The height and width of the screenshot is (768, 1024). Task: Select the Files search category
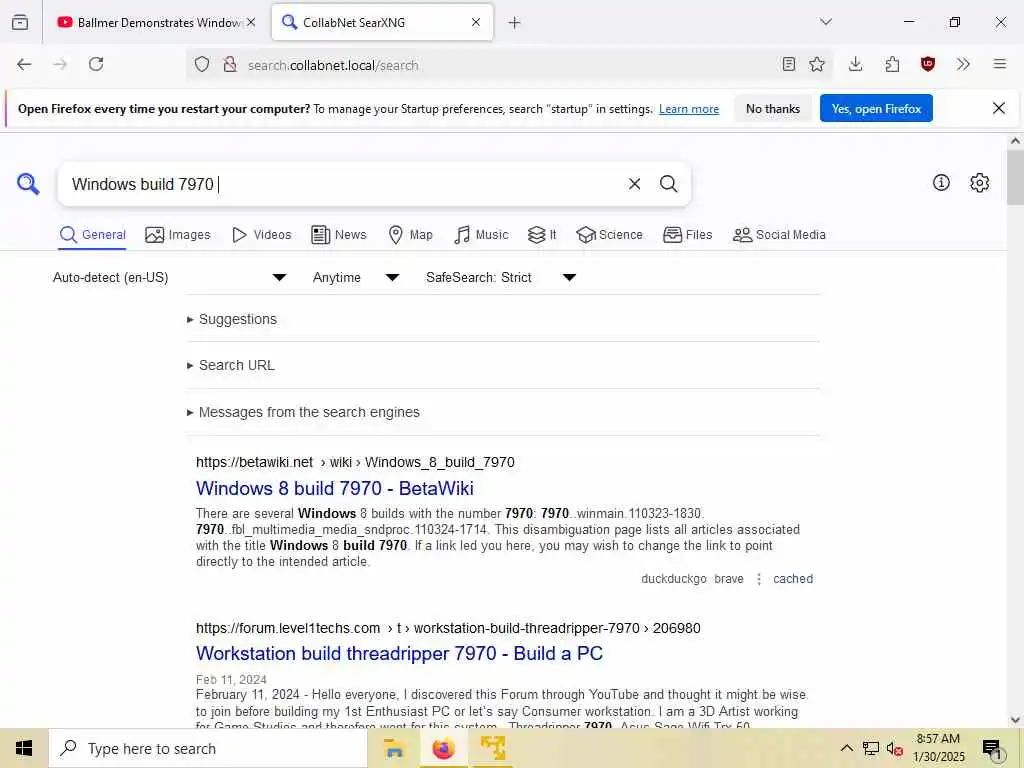pyautogui.click(x=687, y=234)
